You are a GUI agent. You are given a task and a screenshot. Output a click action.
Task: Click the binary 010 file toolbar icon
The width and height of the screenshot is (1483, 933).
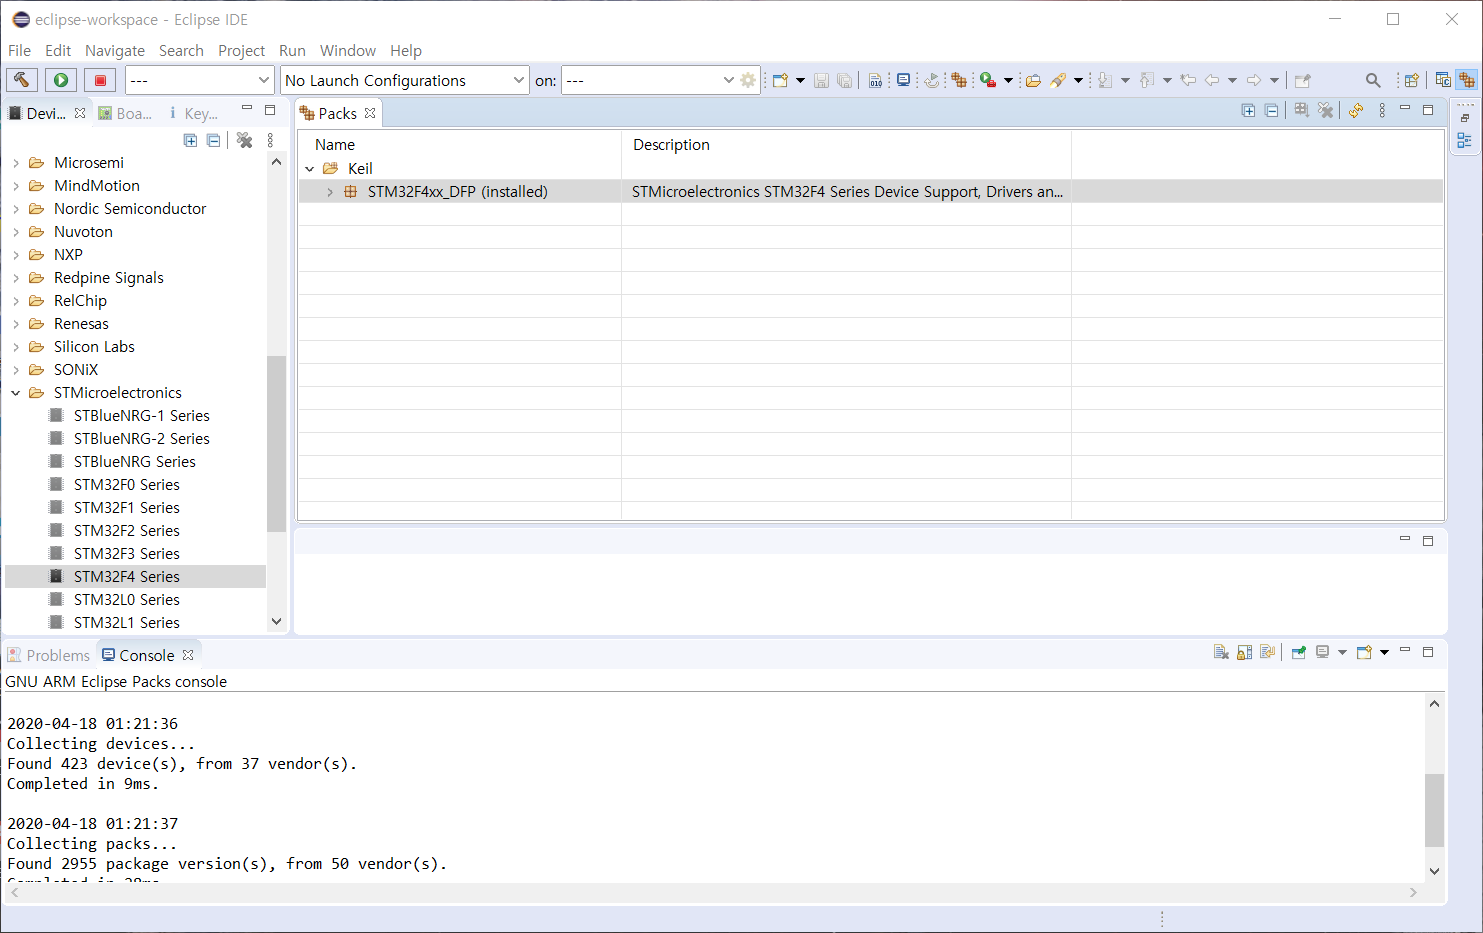pyautogui.click(x=875, y=80)
